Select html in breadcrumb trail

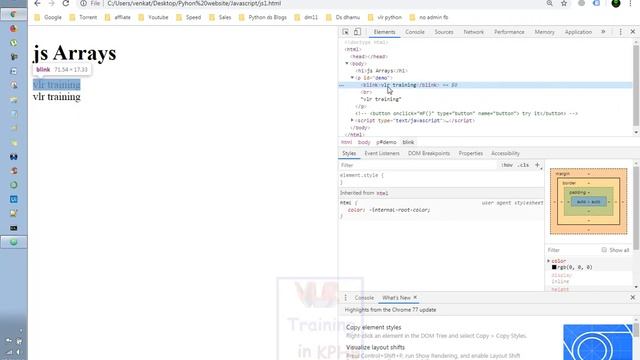pos(347,142)
